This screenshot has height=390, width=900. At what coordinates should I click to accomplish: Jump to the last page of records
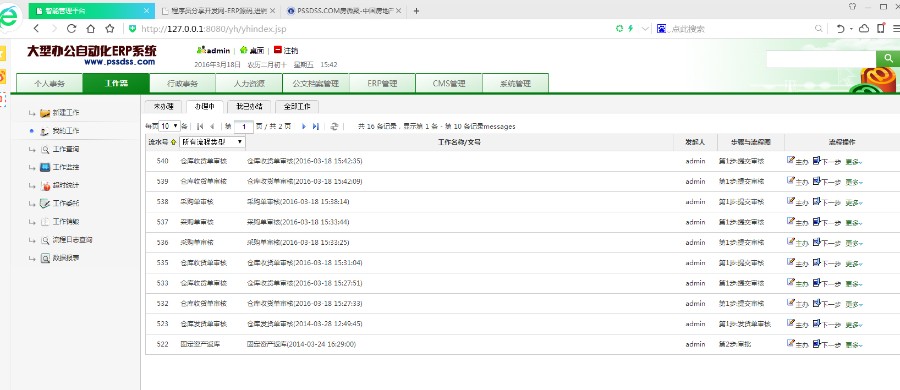pyautogui.click(x=316, y=126)
